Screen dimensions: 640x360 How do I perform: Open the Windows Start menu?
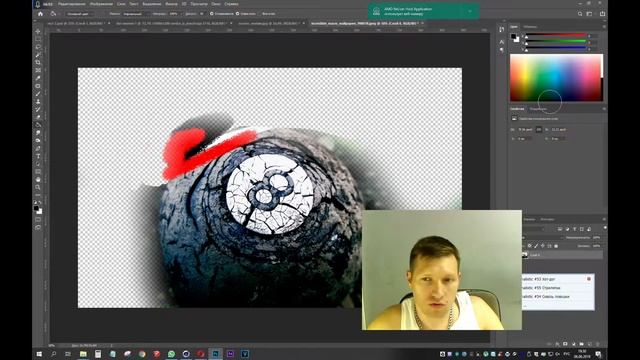(x=39, y=354)
